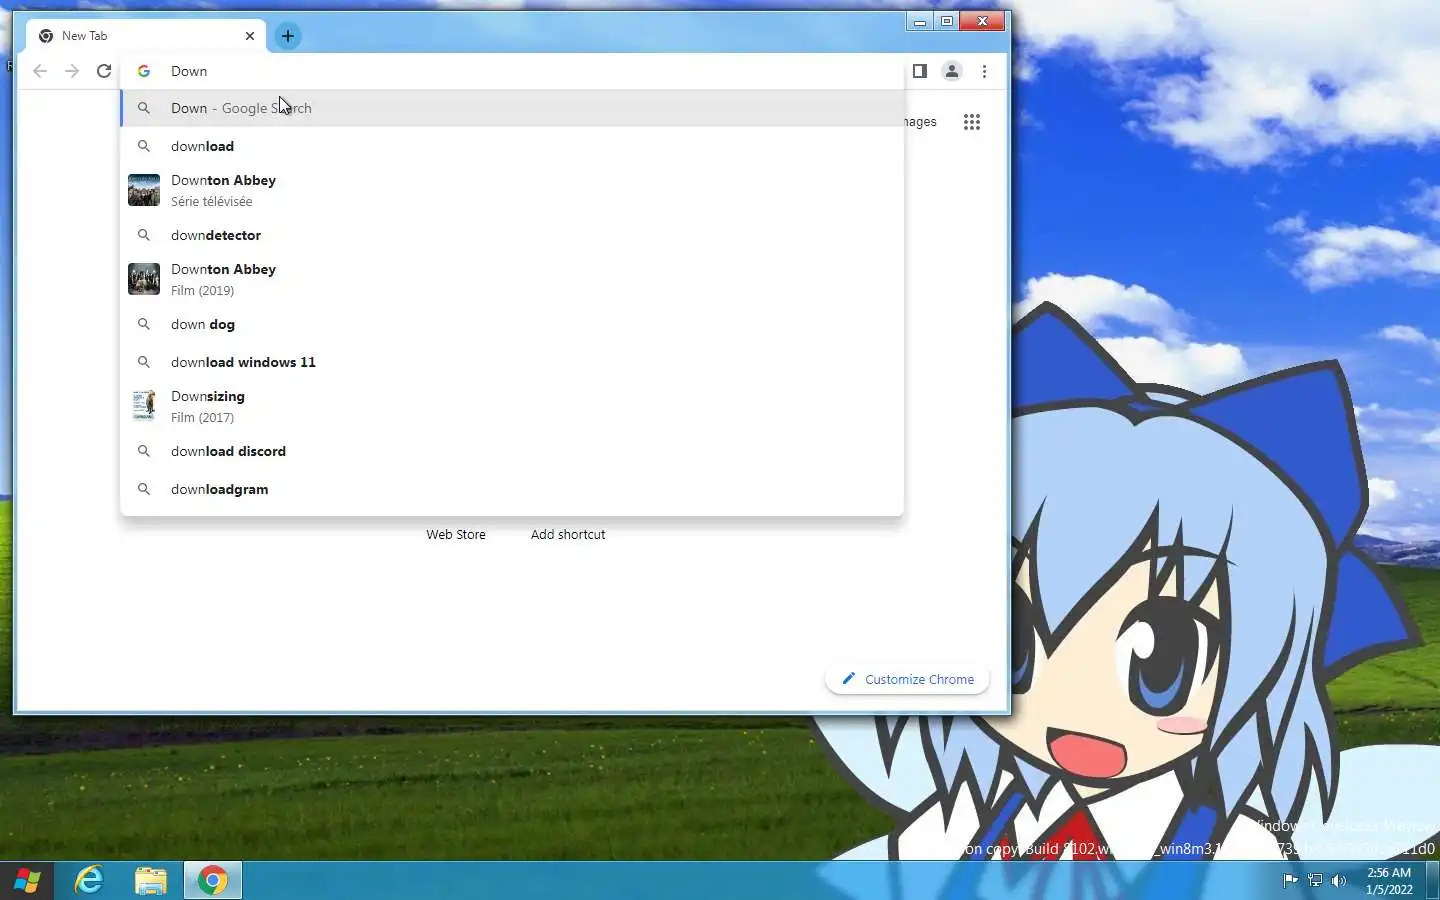This screenshot has height=900, width=1440.
Task: Reload the page with the refresh icon
Action: pos(104,71)
